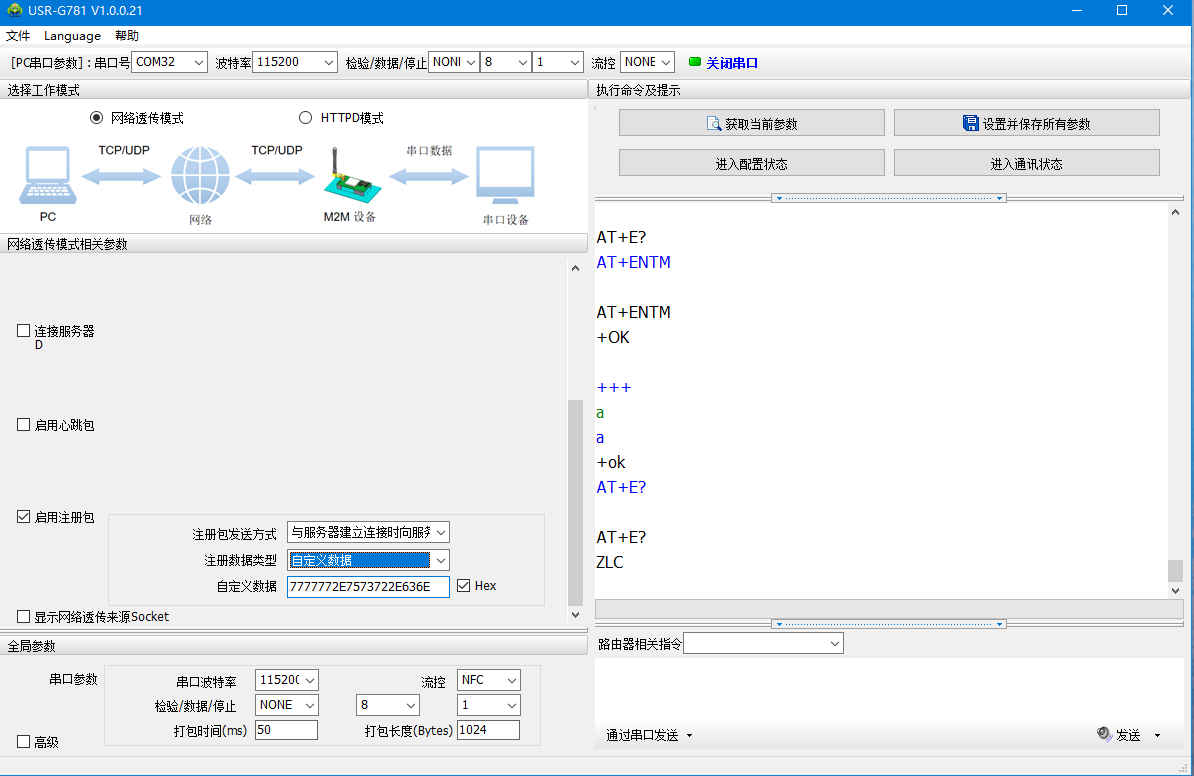Click the USR-G781 app icon in title bar

[15, 11]
